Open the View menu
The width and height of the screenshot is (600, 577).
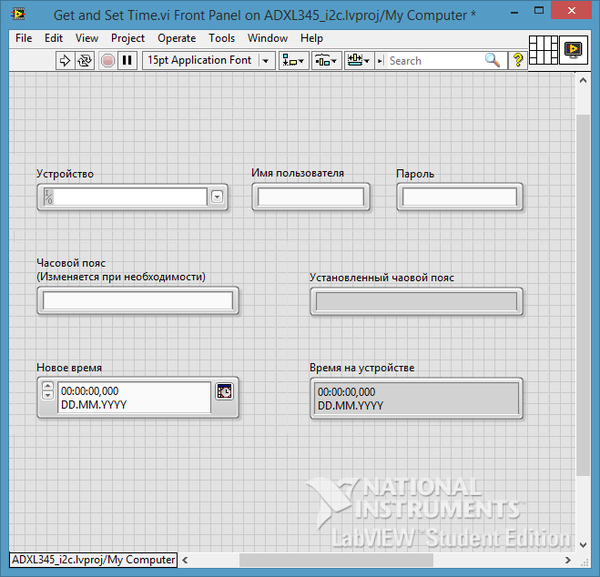[x=87, y=38]
